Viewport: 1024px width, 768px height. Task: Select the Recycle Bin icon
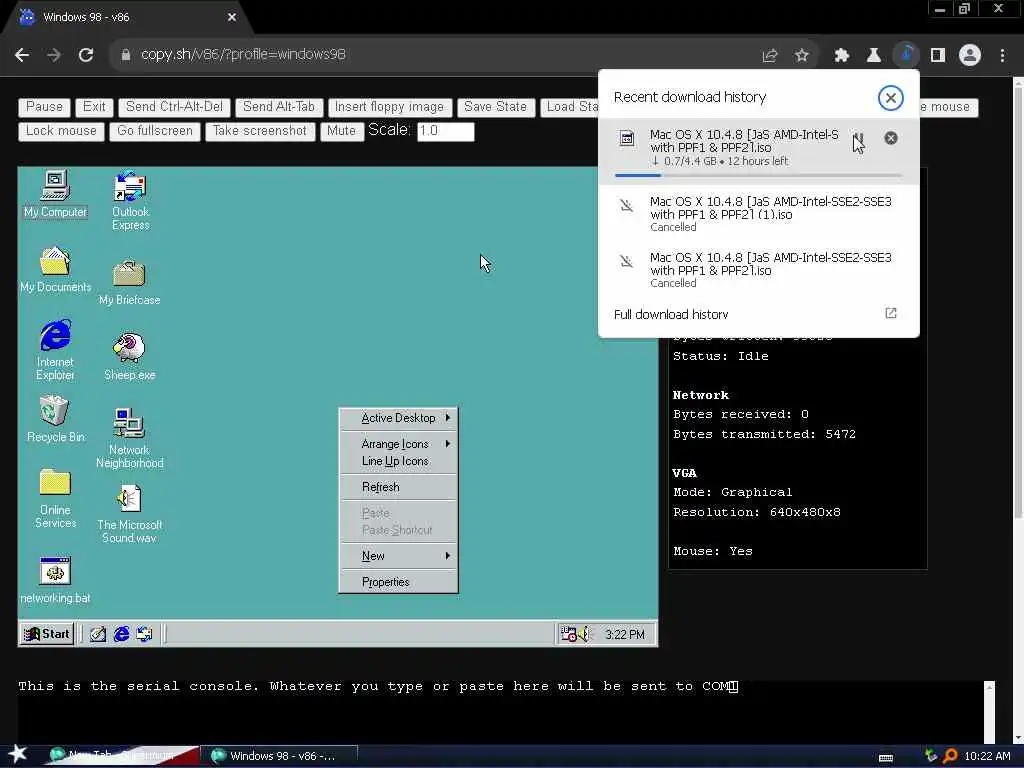[x=55, y=419]
